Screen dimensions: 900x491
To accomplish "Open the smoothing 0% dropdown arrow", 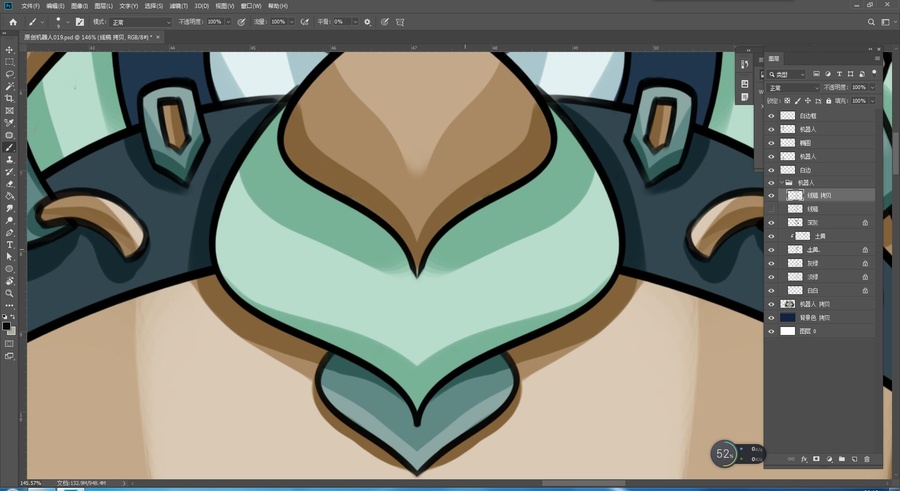I will tap(355, 22).
